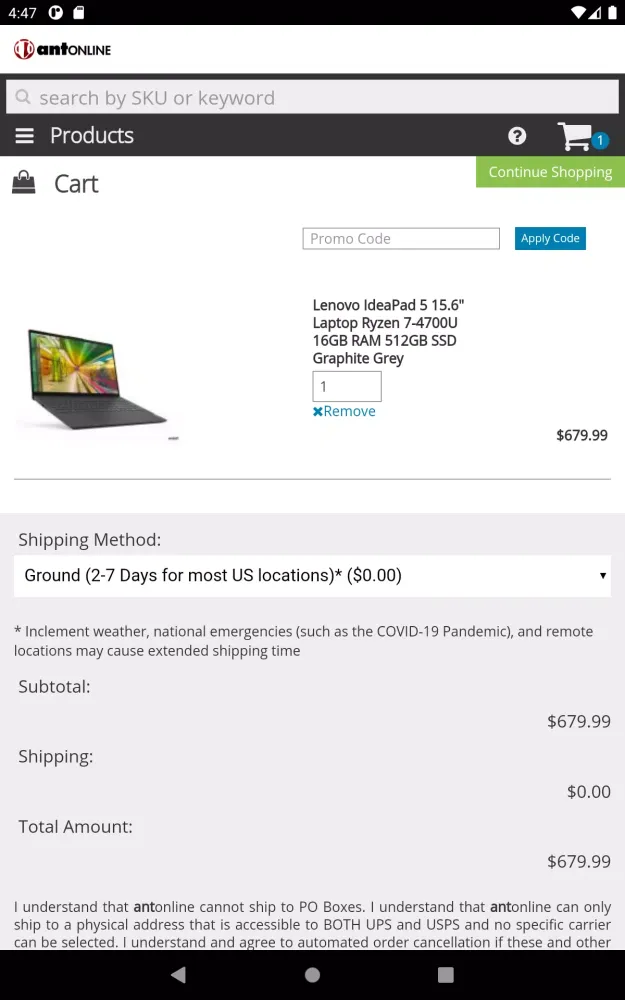Focus the SKU or keyword search box
This screenshot has width=625, height=1000.
(x=312, y=97)
